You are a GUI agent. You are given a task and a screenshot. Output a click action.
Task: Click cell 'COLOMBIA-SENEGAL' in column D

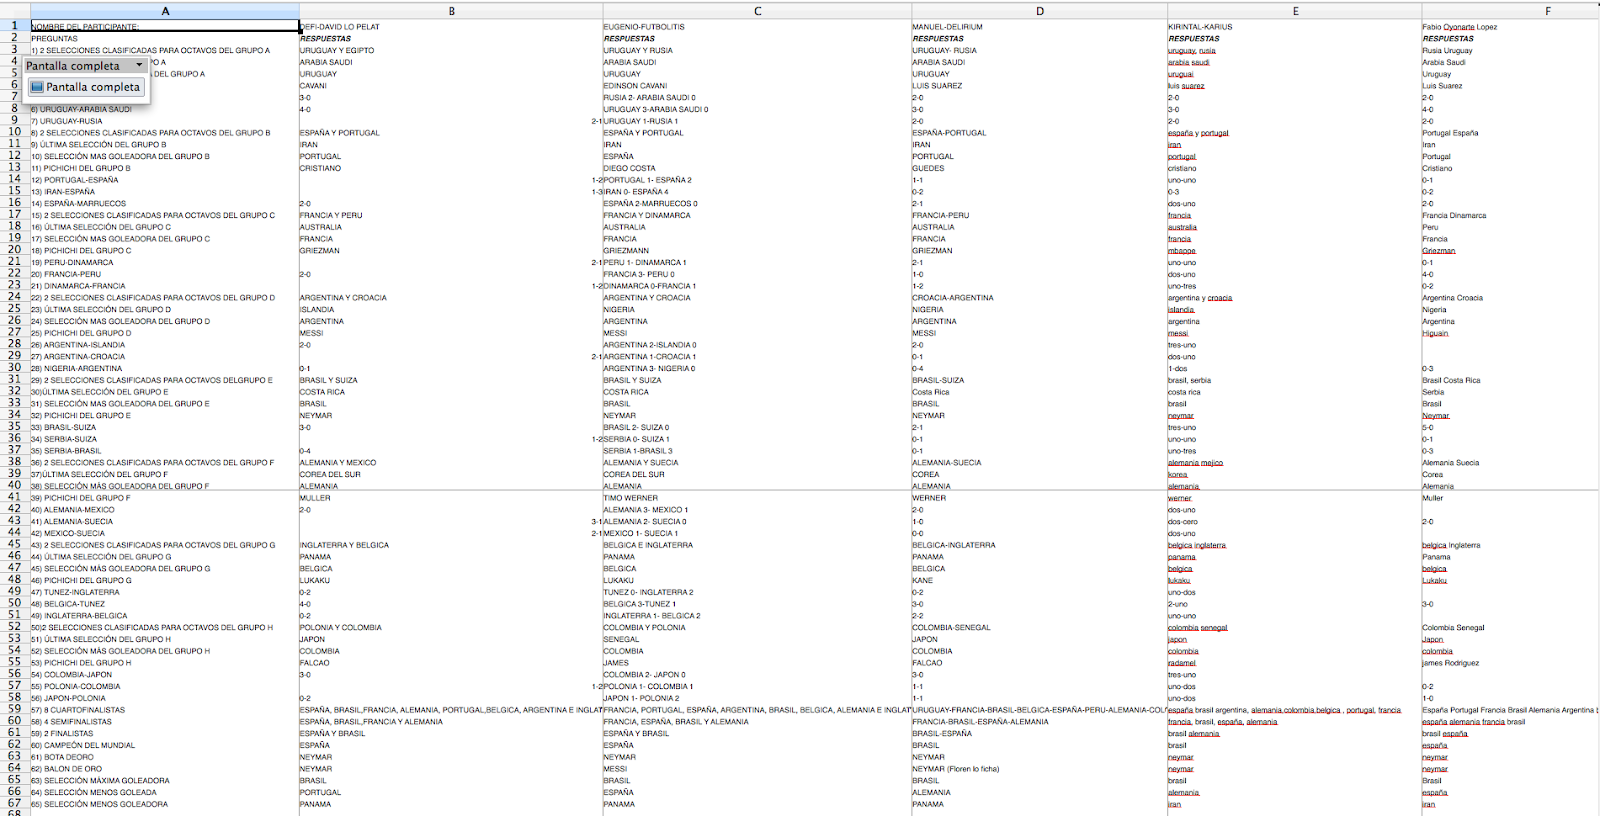tap(951, 628)
